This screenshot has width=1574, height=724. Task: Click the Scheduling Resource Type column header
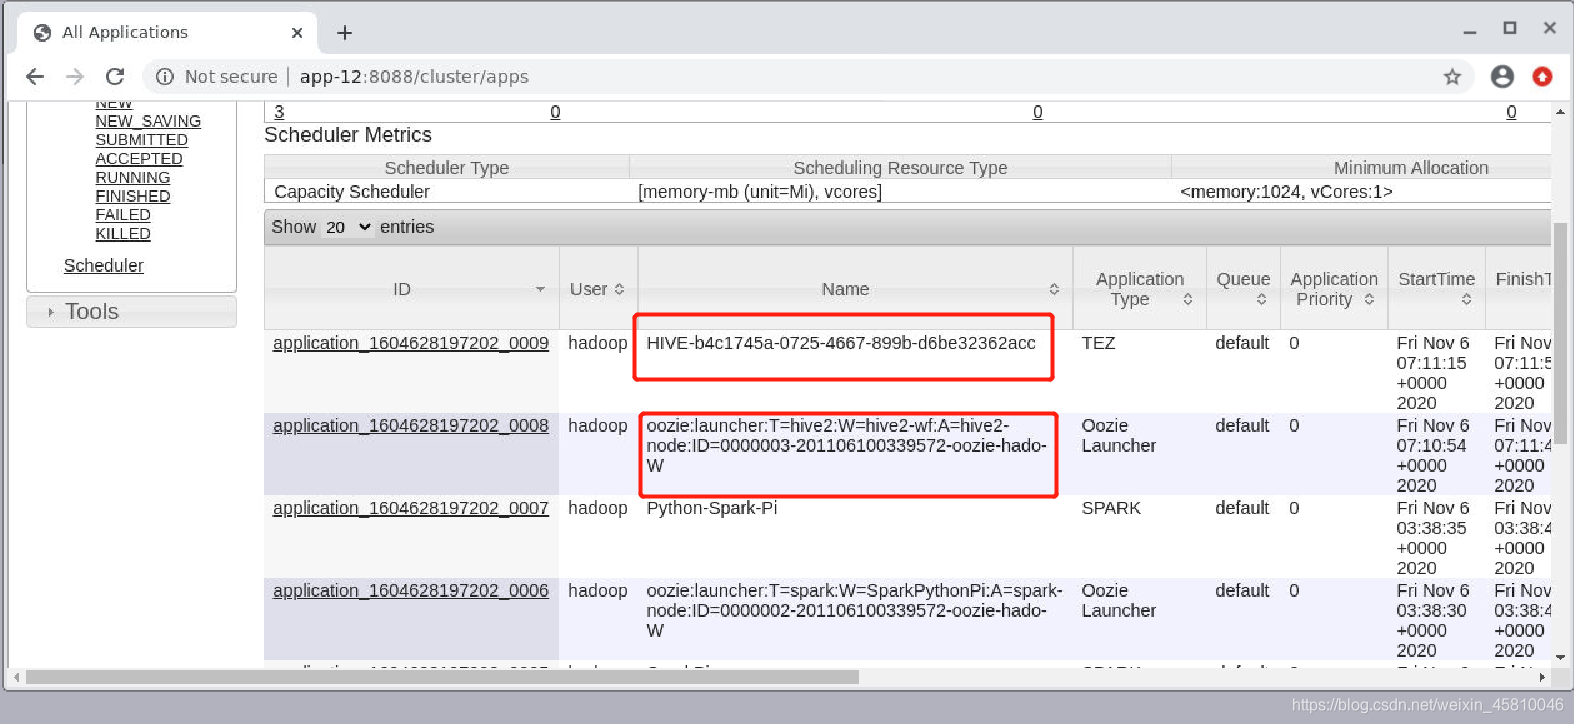[x=900, y=168]
